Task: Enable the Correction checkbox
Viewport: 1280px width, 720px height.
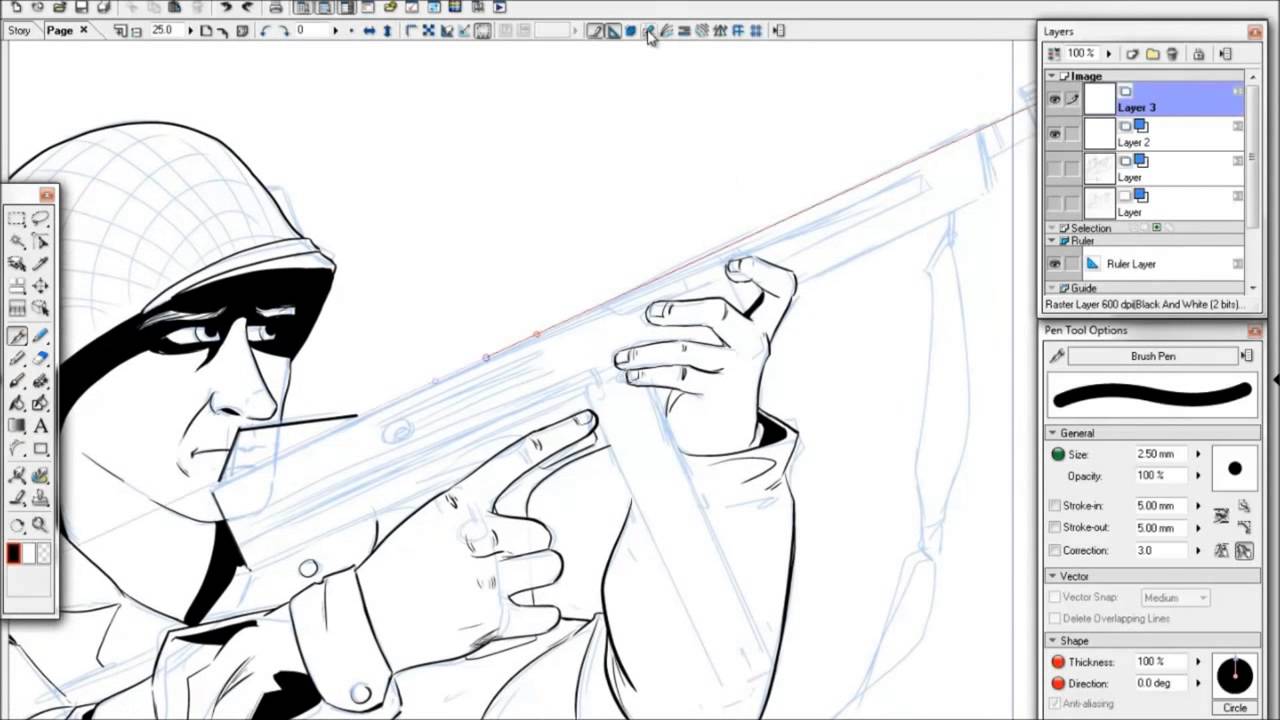Action: pos(1055,550)
